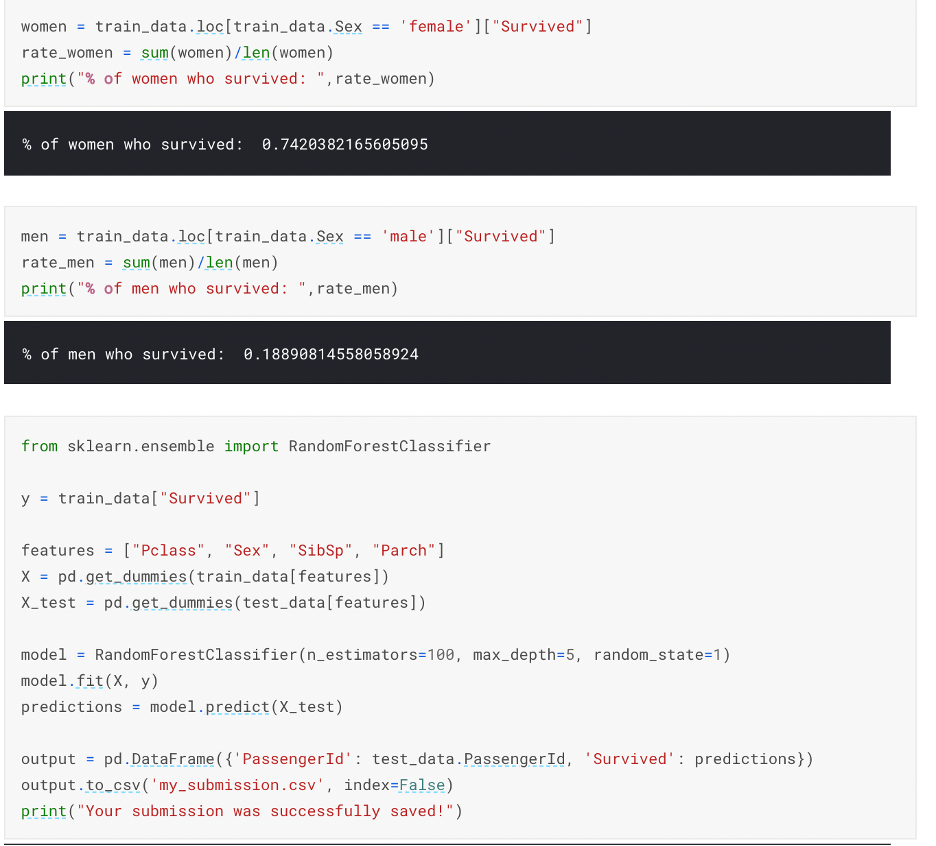
Task: Click the RandomForestClassifier import line
Action: coord(255,446)
